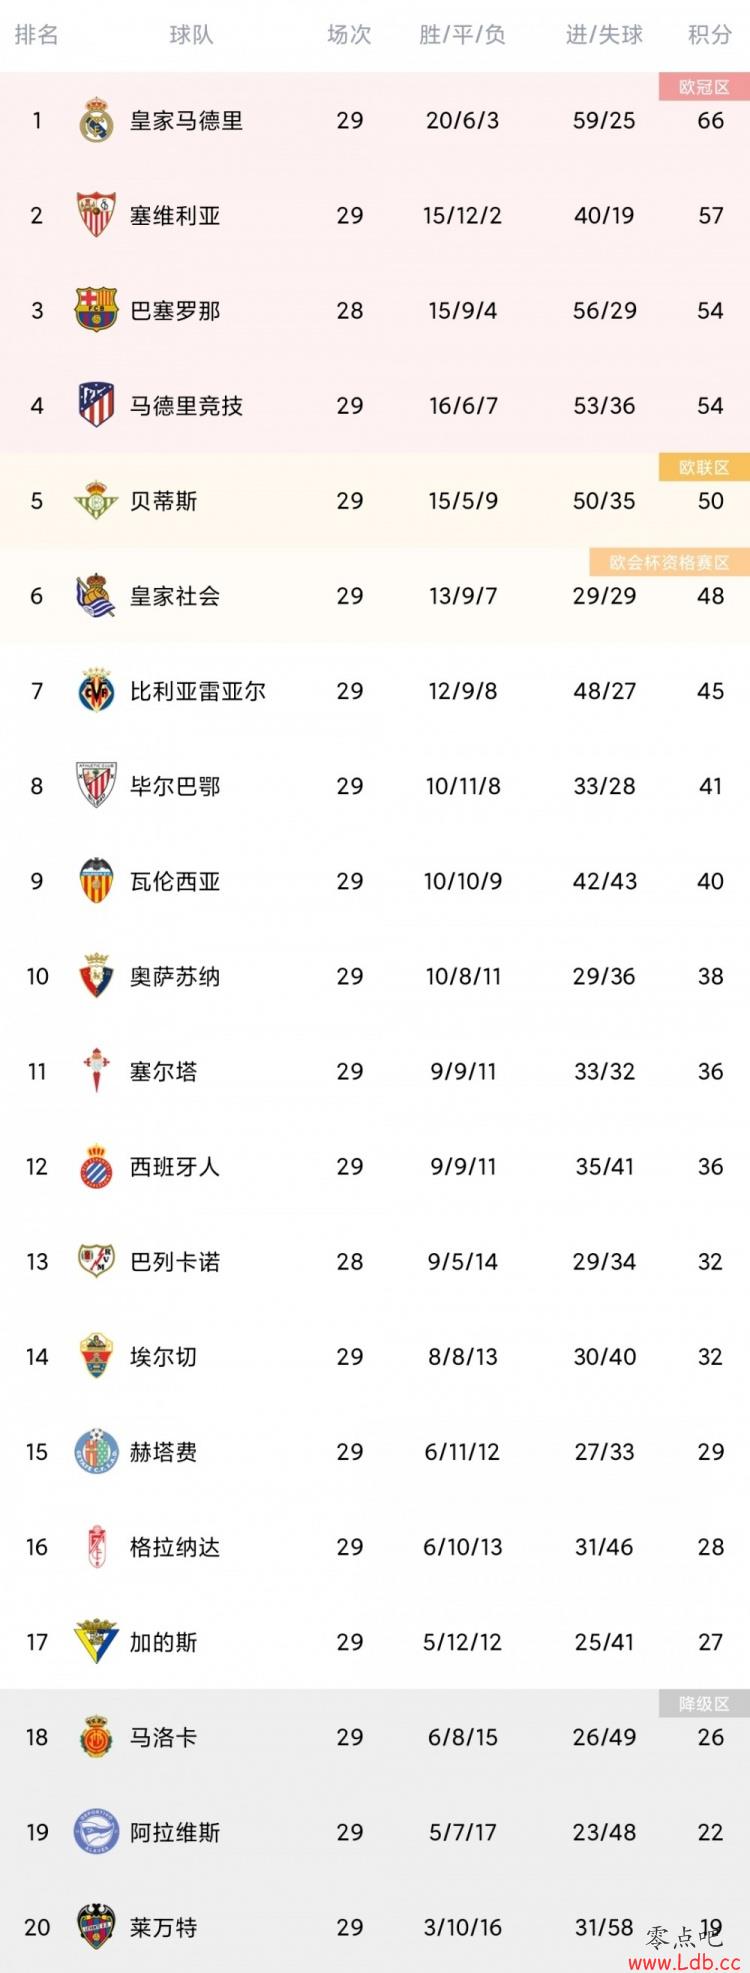Viewport: 750px width, 1973px height.
Task: Select the 胜/平/负 column header
Action: point(462,35)
